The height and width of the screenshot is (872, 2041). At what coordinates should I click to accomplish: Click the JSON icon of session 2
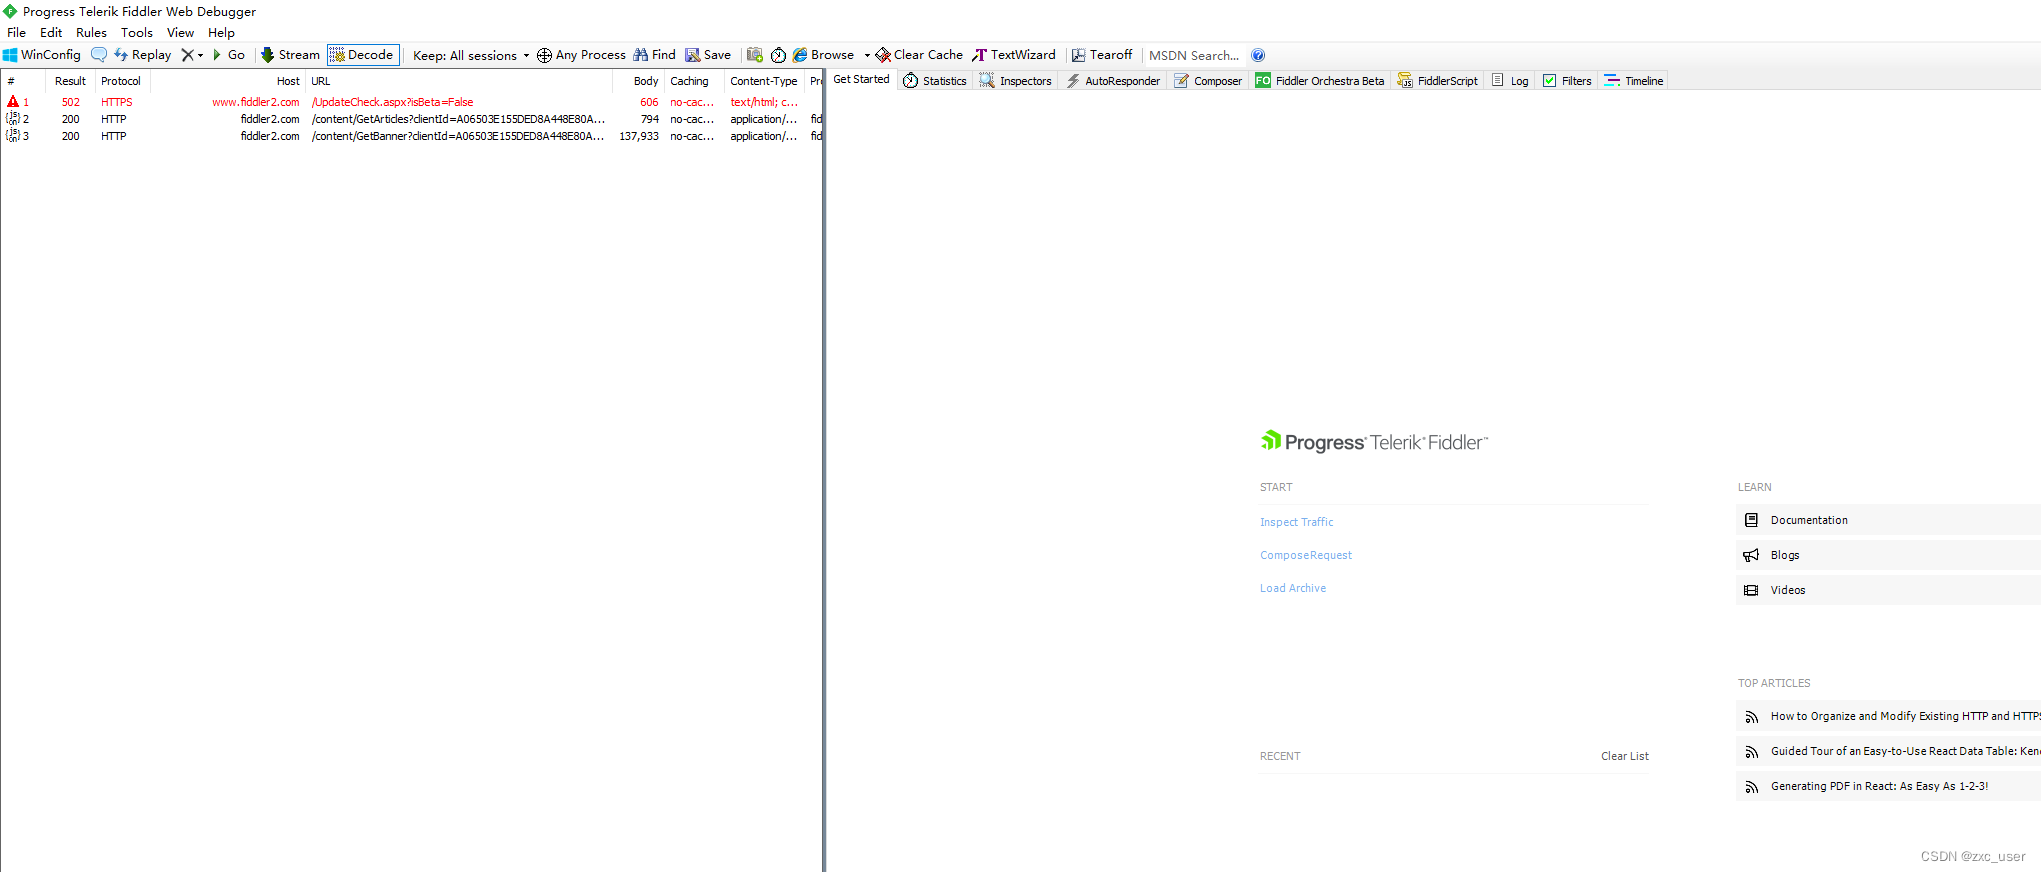[13, 119]
